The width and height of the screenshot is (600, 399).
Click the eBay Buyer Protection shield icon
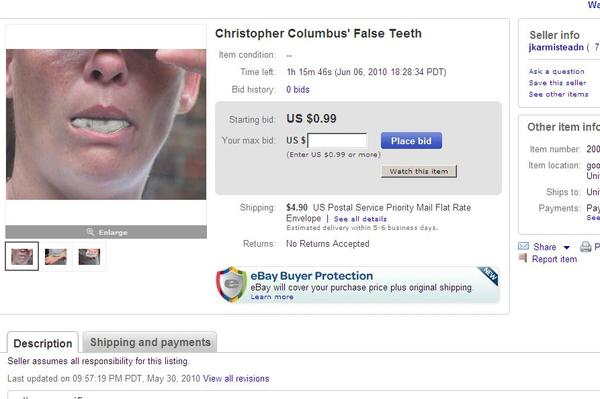(x=231, y=284)
